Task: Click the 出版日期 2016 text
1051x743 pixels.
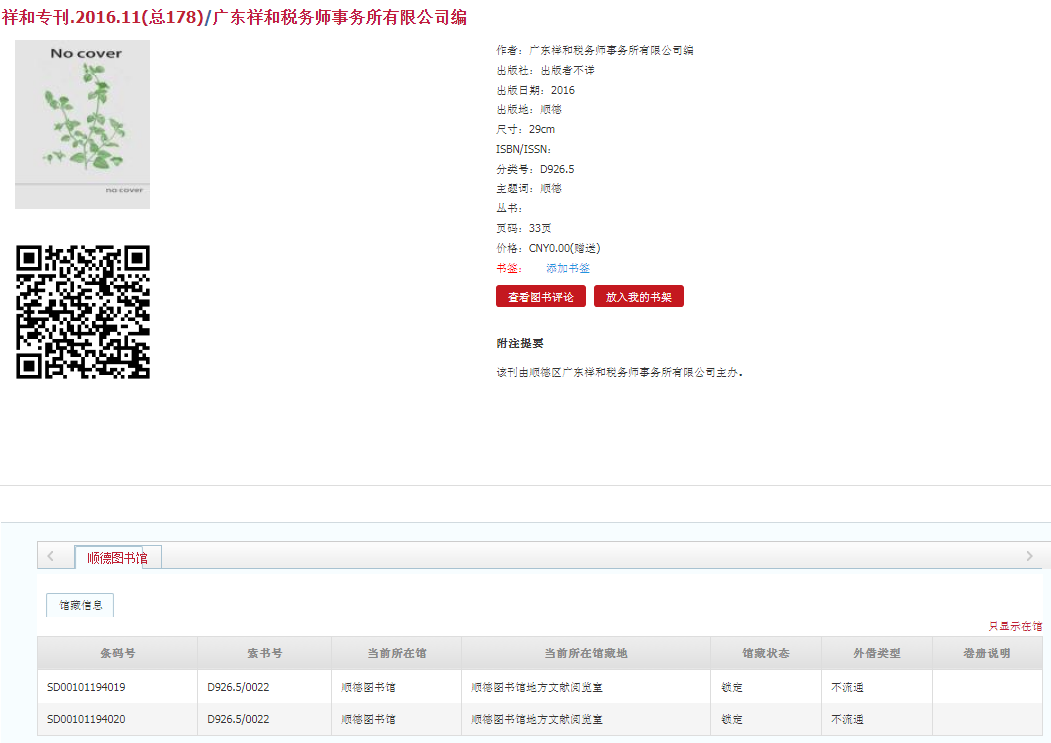Action: [535, 90]
